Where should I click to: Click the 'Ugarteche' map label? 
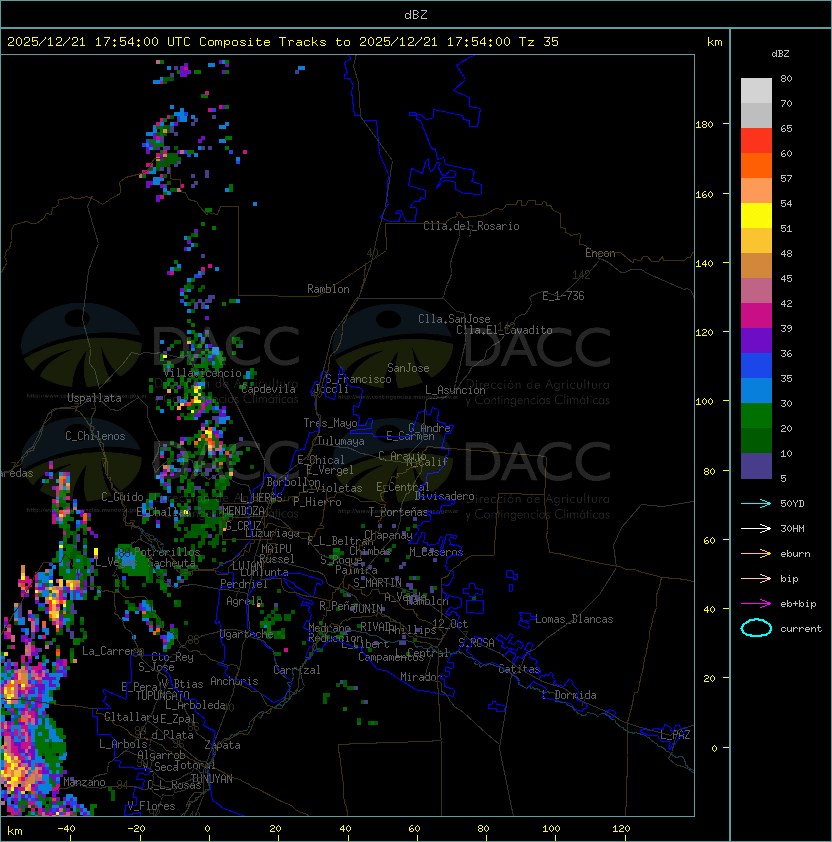pyautogui.click(x=247, y=634)
